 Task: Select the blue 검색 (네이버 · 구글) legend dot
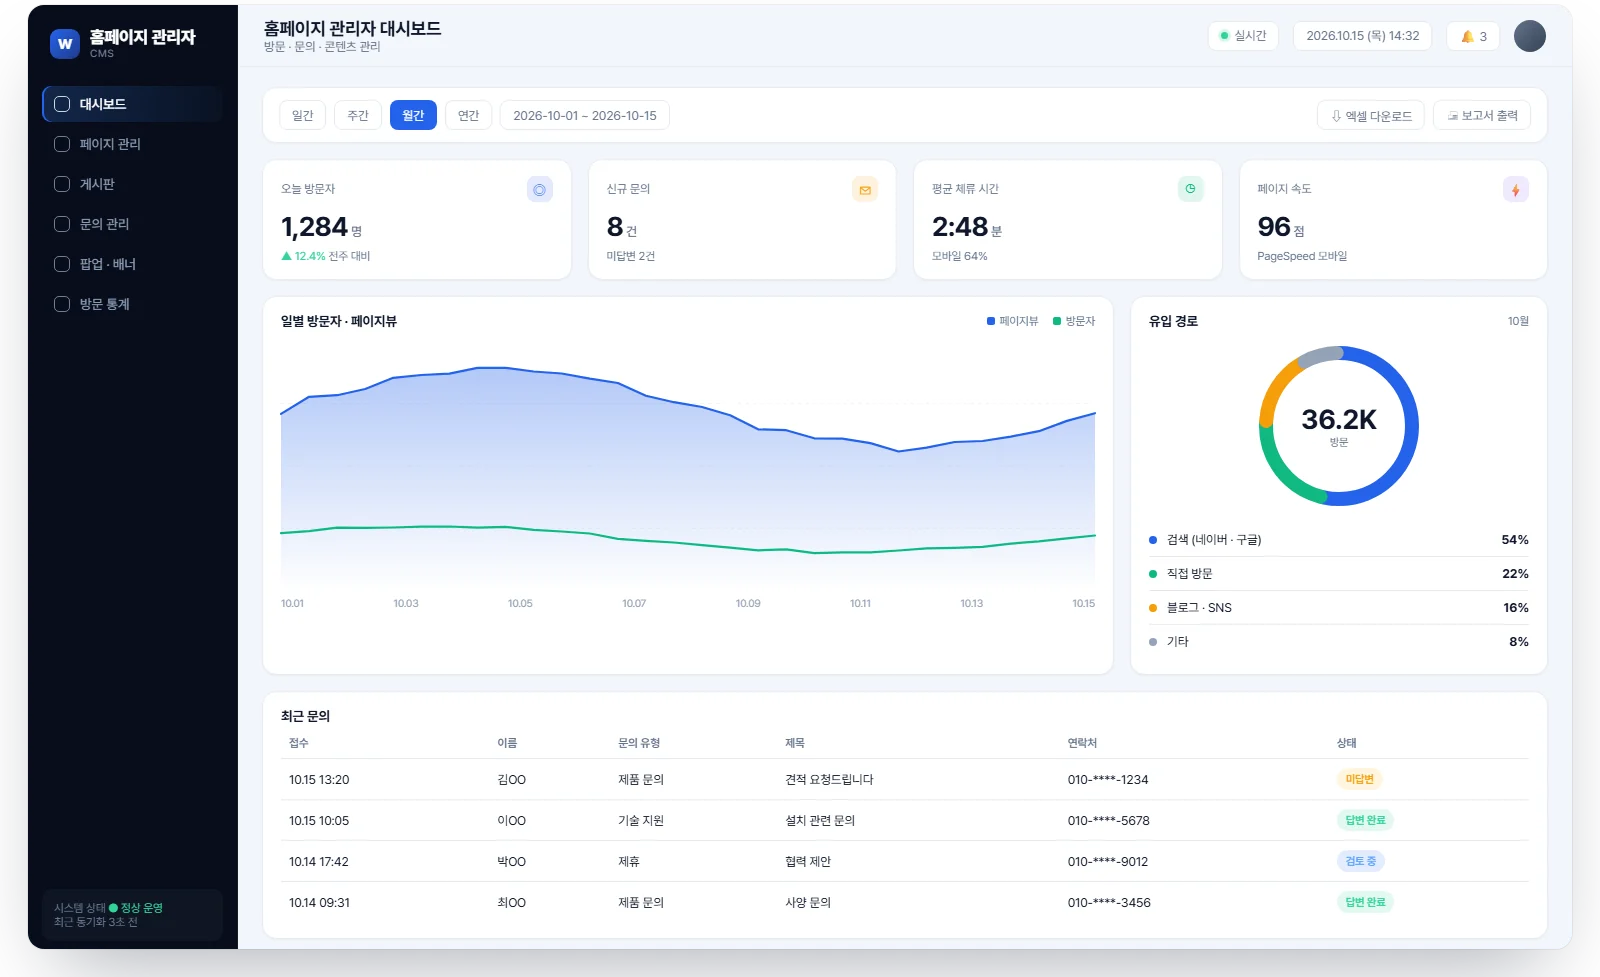(1153, 540)
